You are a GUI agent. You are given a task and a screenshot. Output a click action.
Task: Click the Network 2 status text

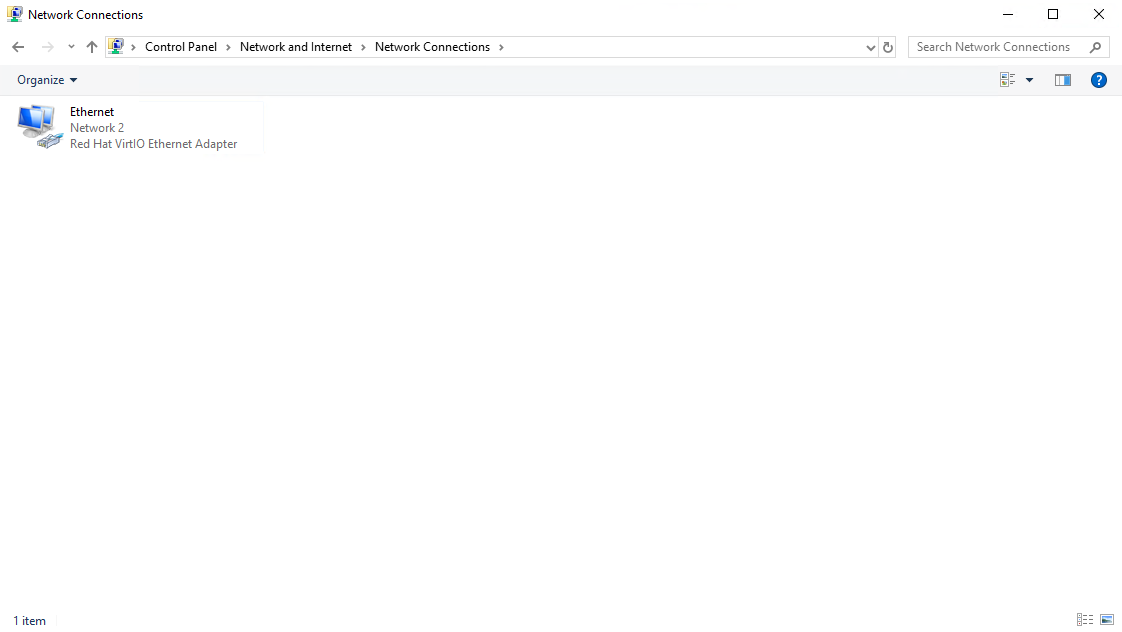[97, 128]
